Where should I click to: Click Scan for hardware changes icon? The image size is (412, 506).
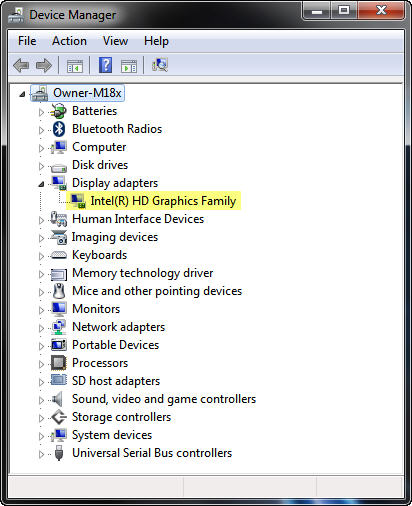160,65
